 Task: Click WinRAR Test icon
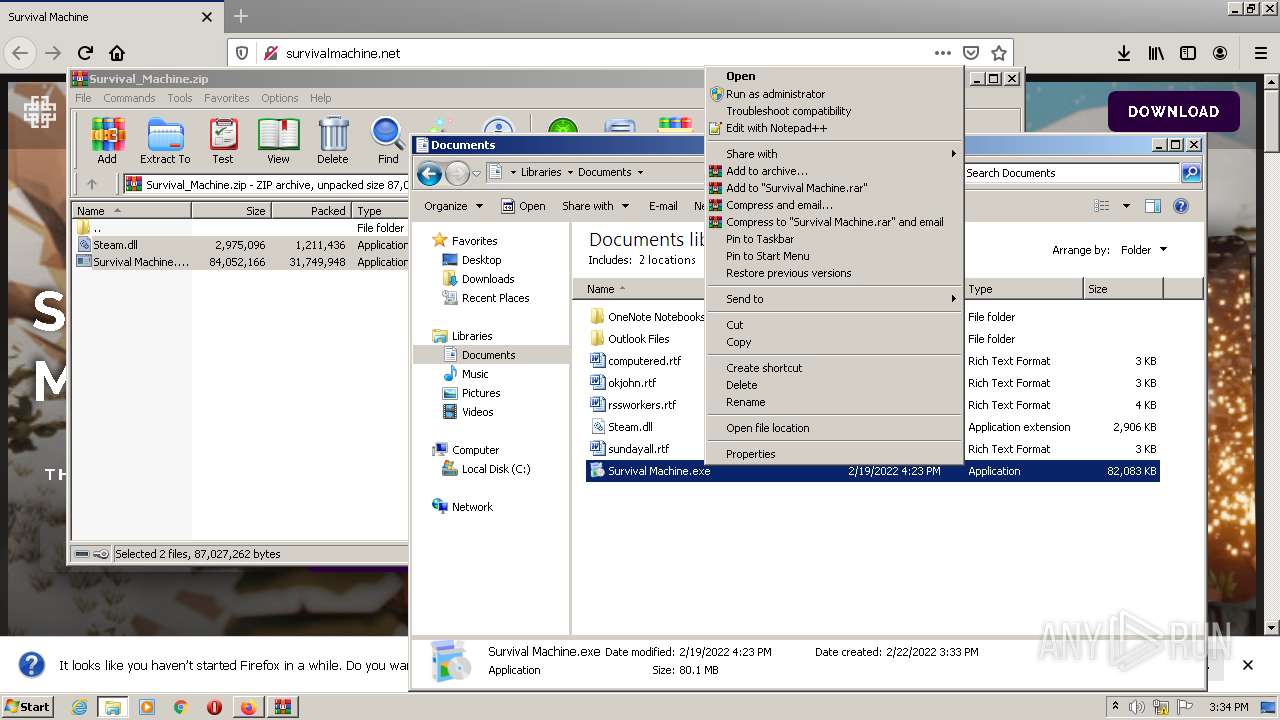pyautogui.click(x=223, y=140)
